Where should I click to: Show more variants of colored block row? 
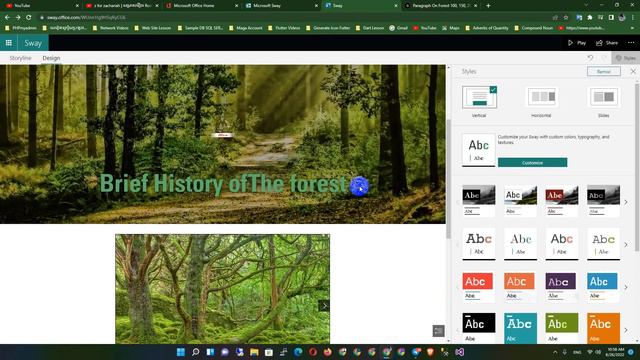pos(626,287)
